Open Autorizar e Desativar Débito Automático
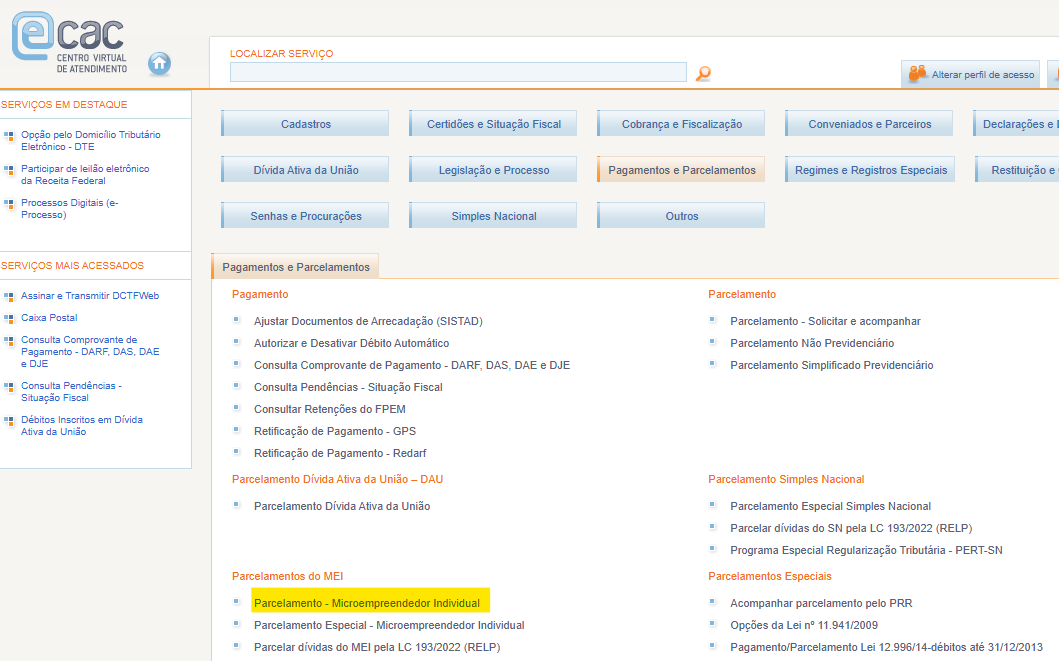 pyautogui.click(x=351, y=343)
